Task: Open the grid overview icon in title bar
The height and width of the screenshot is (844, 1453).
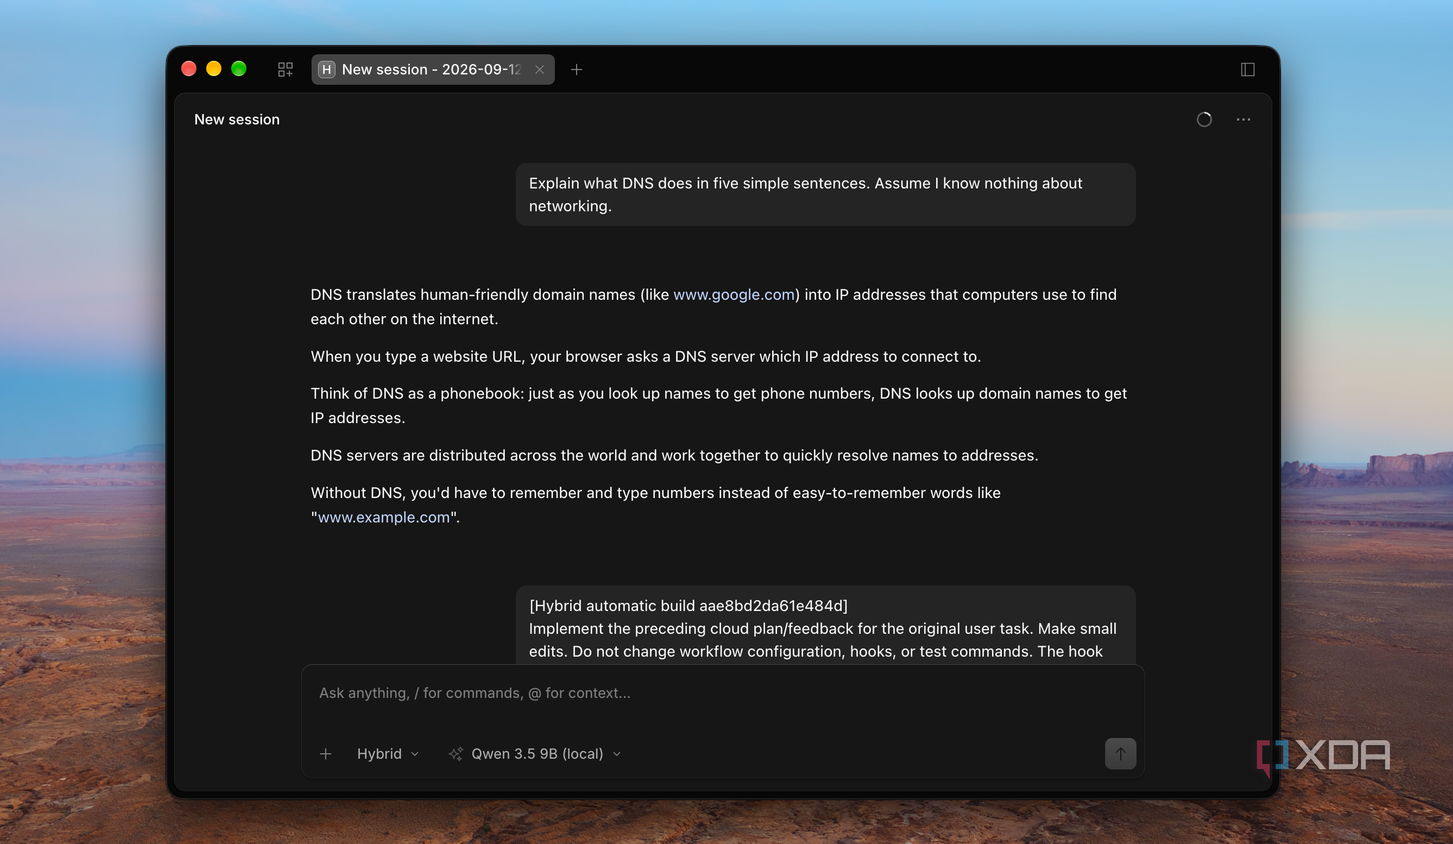Action: [x=285, y=69]
